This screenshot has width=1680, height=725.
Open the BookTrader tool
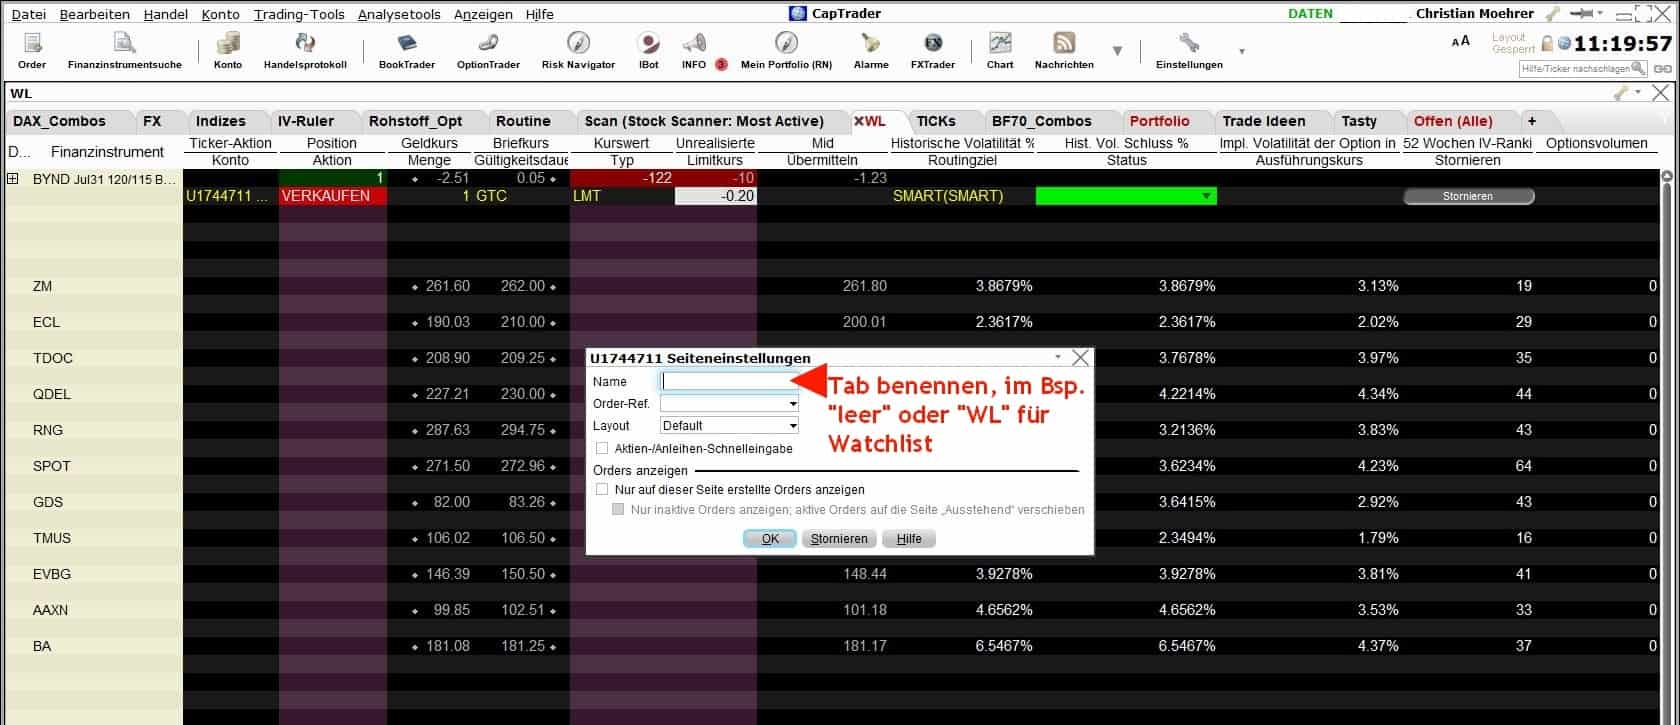click(x=406, y=49)
